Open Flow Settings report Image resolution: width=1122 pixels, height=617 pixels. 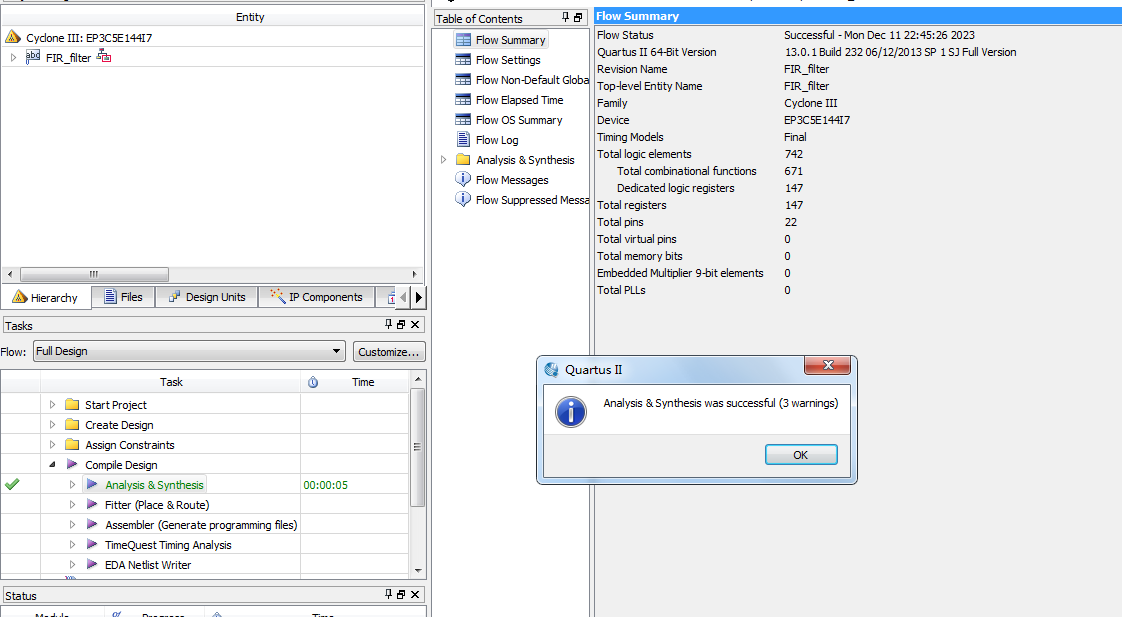(508, 60)
